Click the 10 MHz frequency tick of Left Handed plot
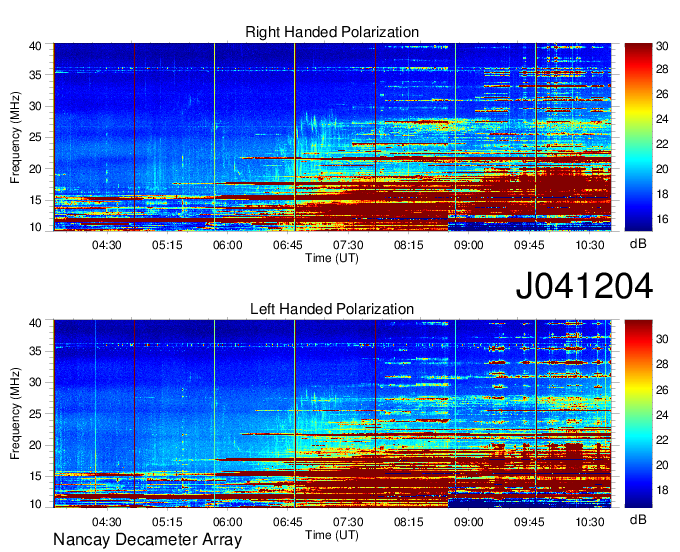Screen dimensions: 680x552 click(x=35, y=504)
